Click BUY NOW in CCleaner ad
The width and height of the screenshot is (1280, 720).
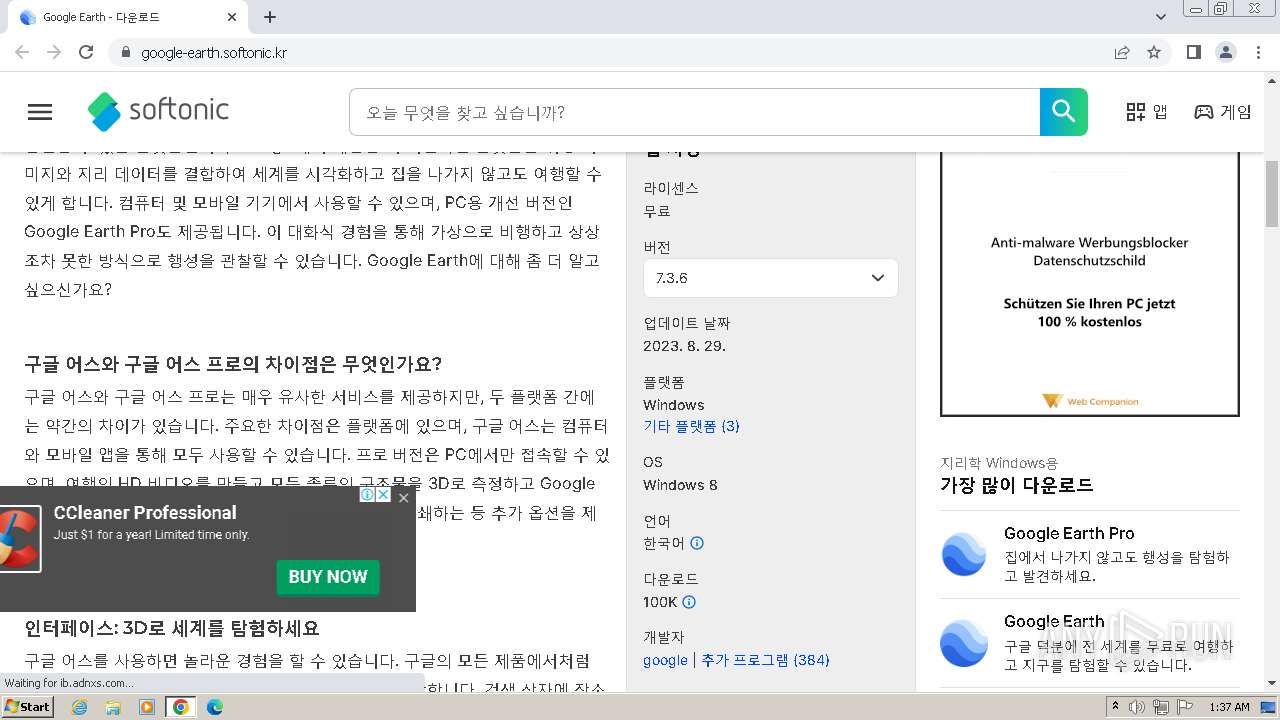tap(328, 577)
